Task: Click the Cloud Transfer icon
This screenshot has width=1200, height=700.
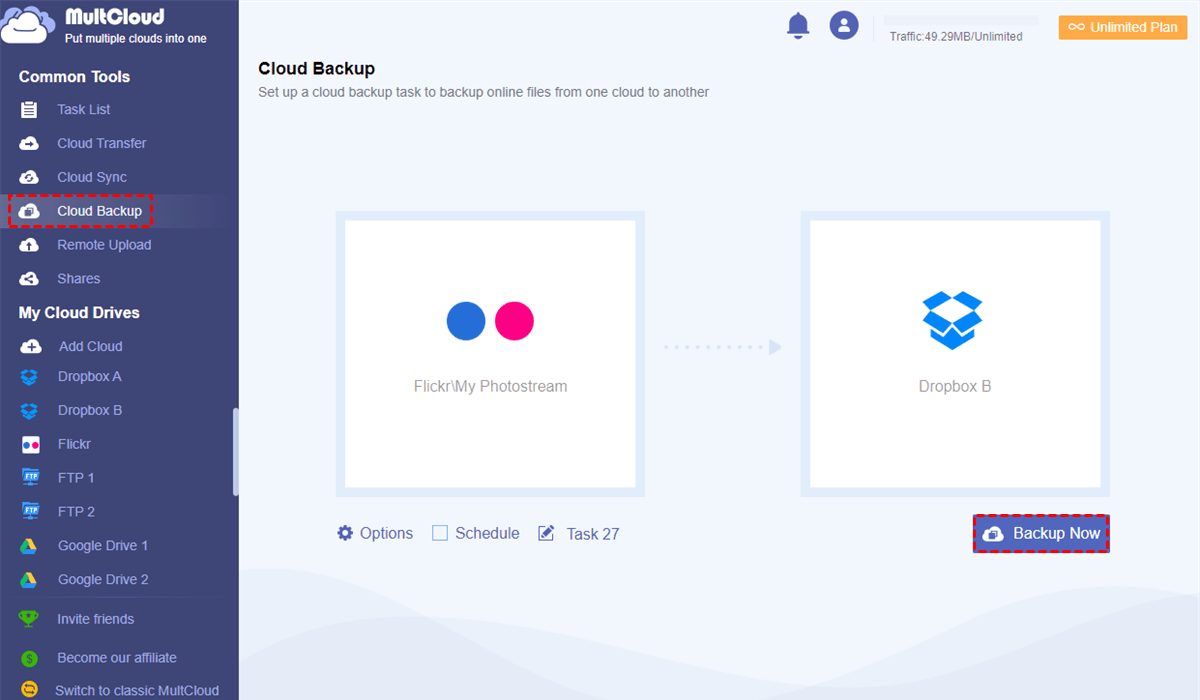Action: pos(29,144)
